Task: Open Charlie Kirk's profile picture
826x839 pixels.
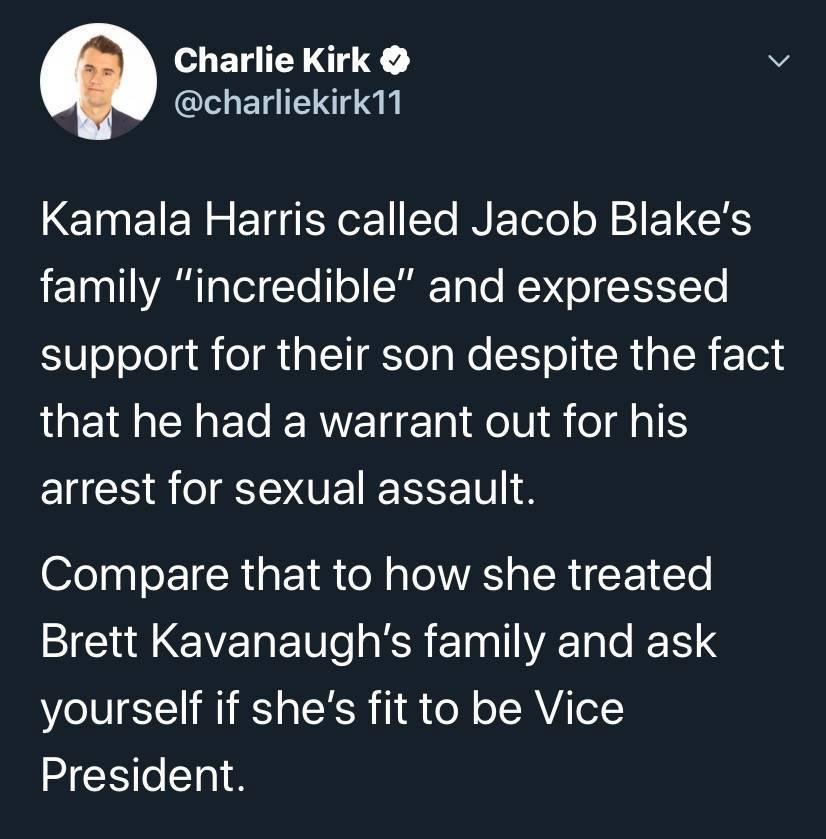Action: (98, 81)
